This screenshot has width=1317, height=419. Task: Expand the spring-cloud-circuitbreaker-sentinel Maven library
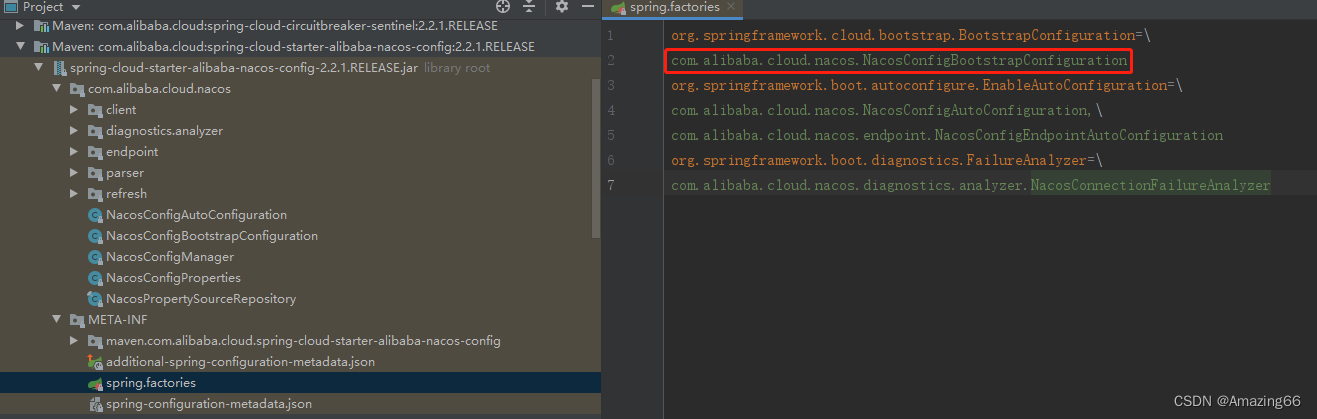tap(20, 25)
